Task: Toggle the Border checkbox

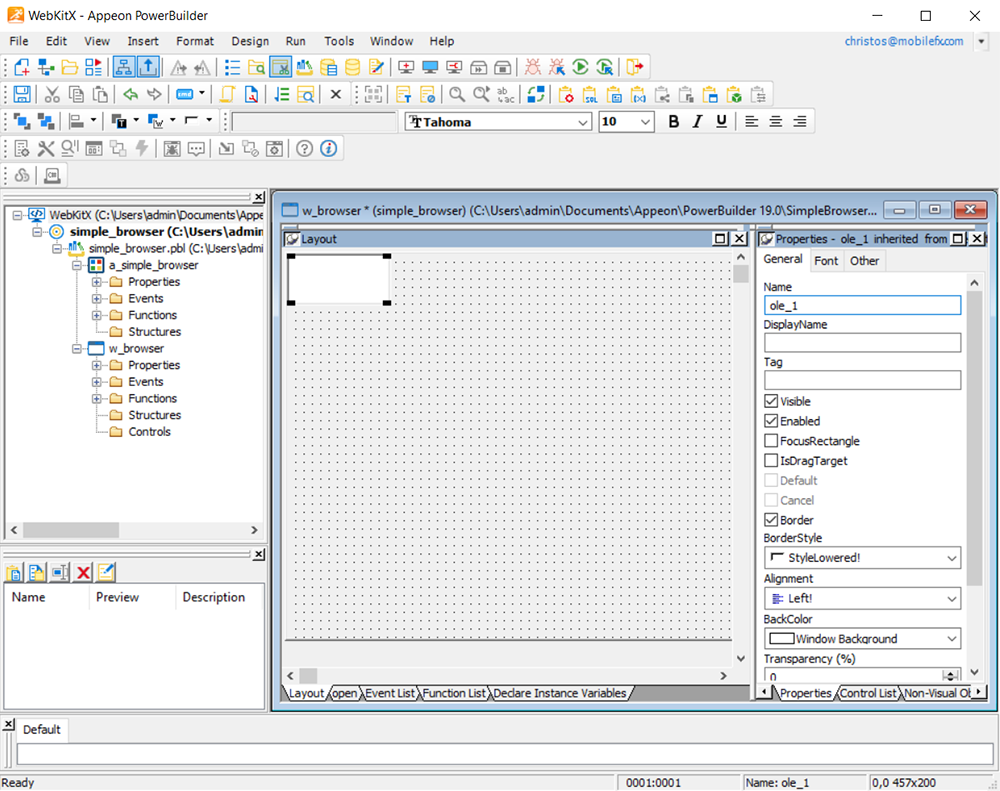Action: tap(771, 520)
